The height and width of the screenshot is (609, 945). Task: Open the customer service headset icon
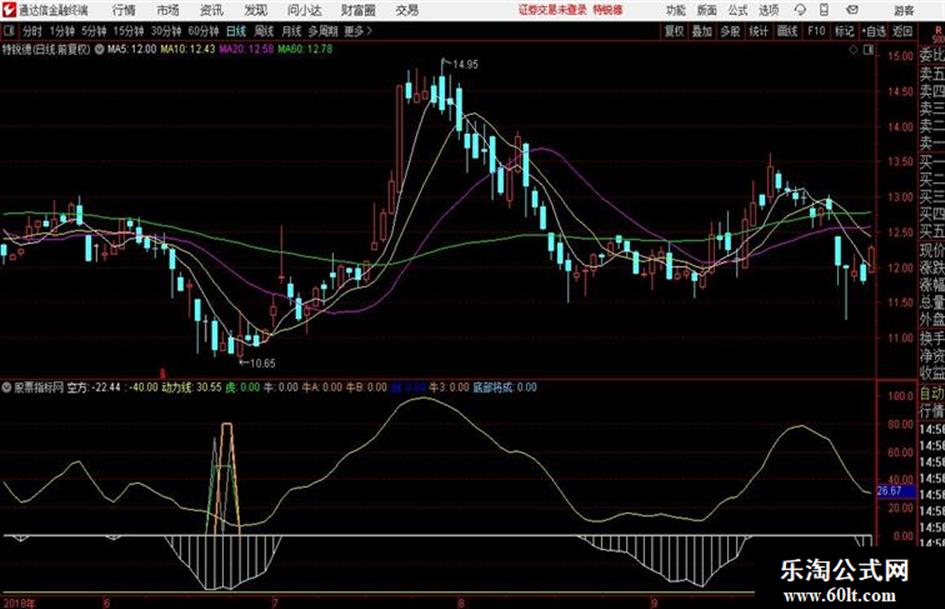click(x=800, y=10)
